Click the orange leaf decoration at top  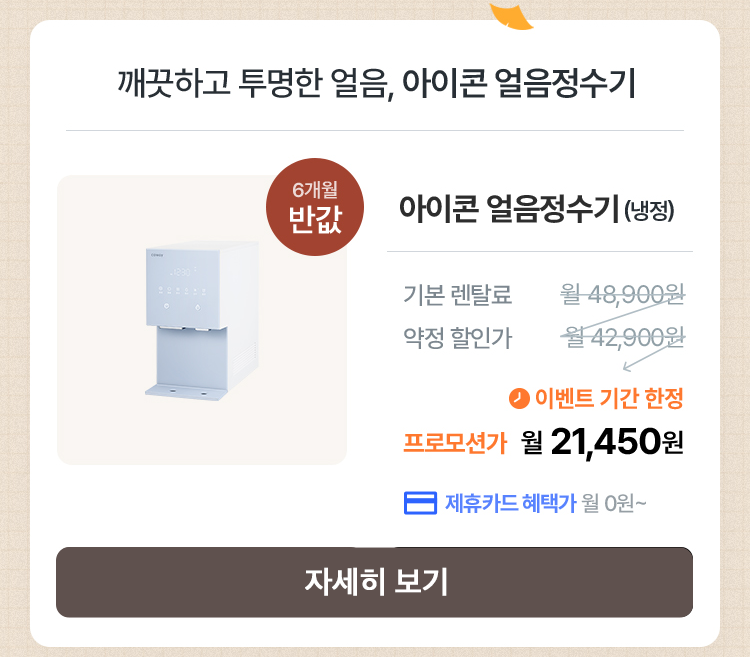coord(513,16)
